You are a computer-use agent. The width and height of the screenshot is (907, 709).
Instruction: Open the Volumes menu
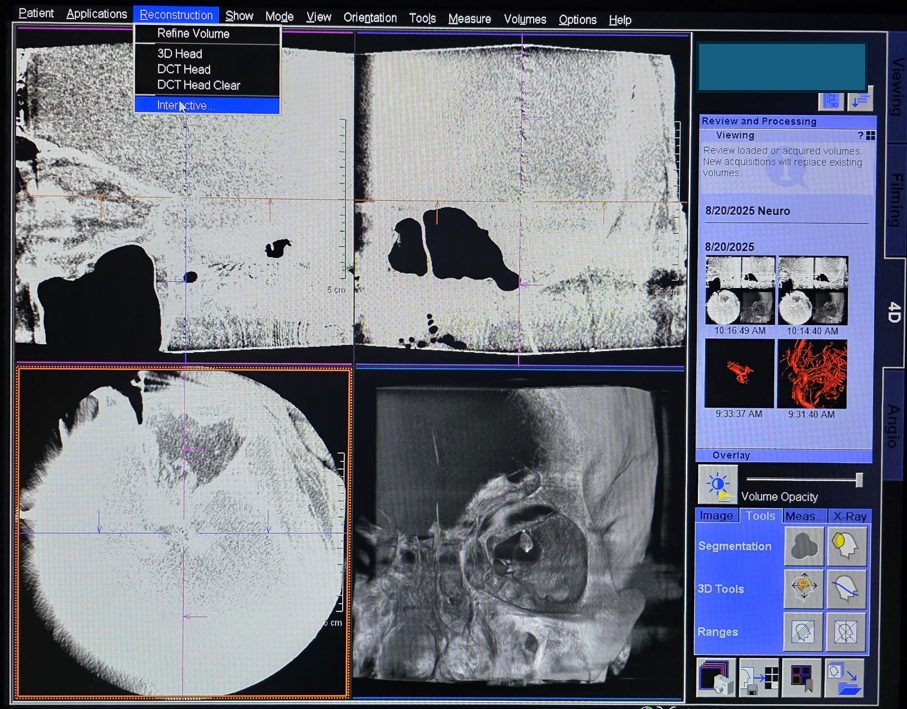[524, 19]
